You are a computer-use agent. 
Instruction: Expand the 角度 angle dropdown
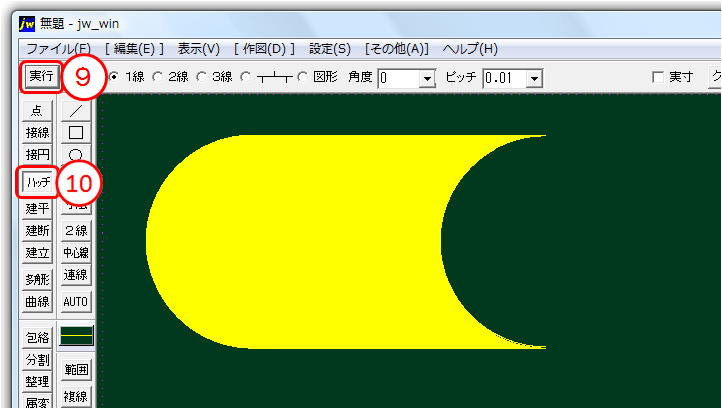click(x=428, y=78)
